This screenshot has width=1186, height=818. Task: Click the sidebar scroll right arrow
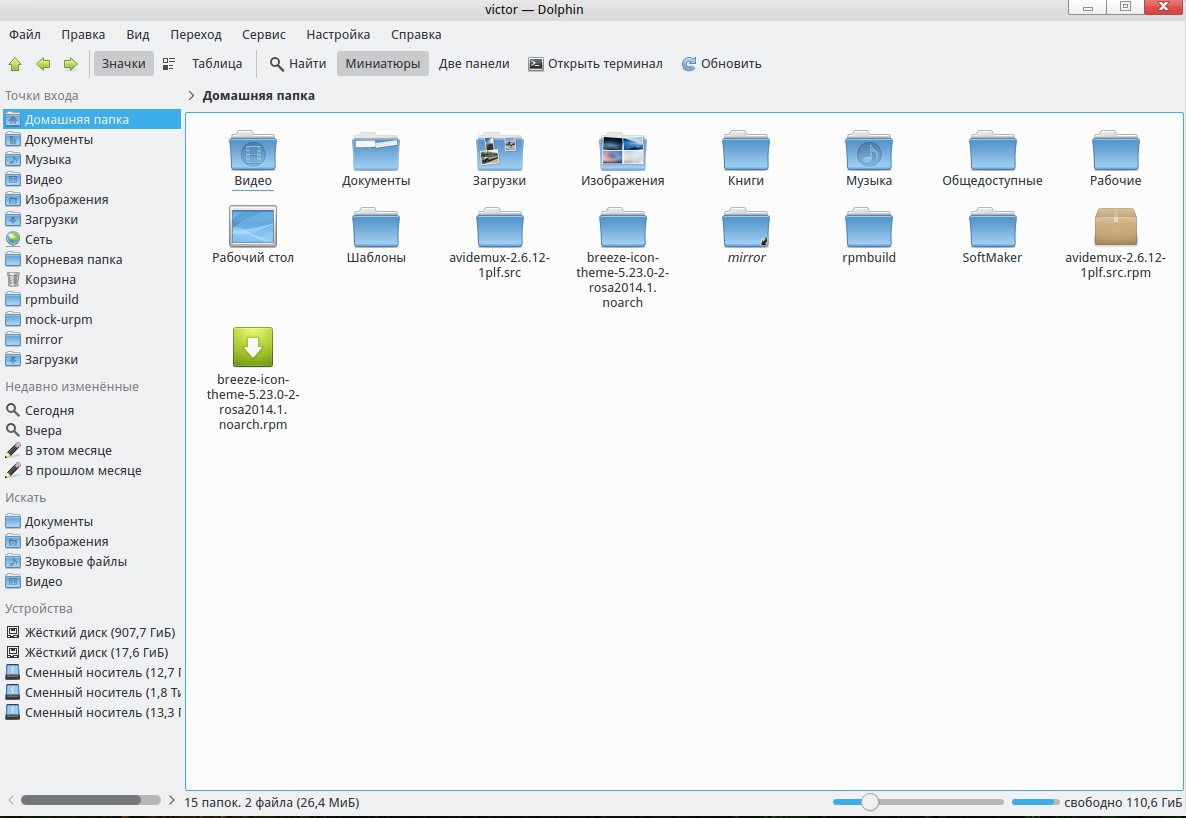(x=172, y=800)
